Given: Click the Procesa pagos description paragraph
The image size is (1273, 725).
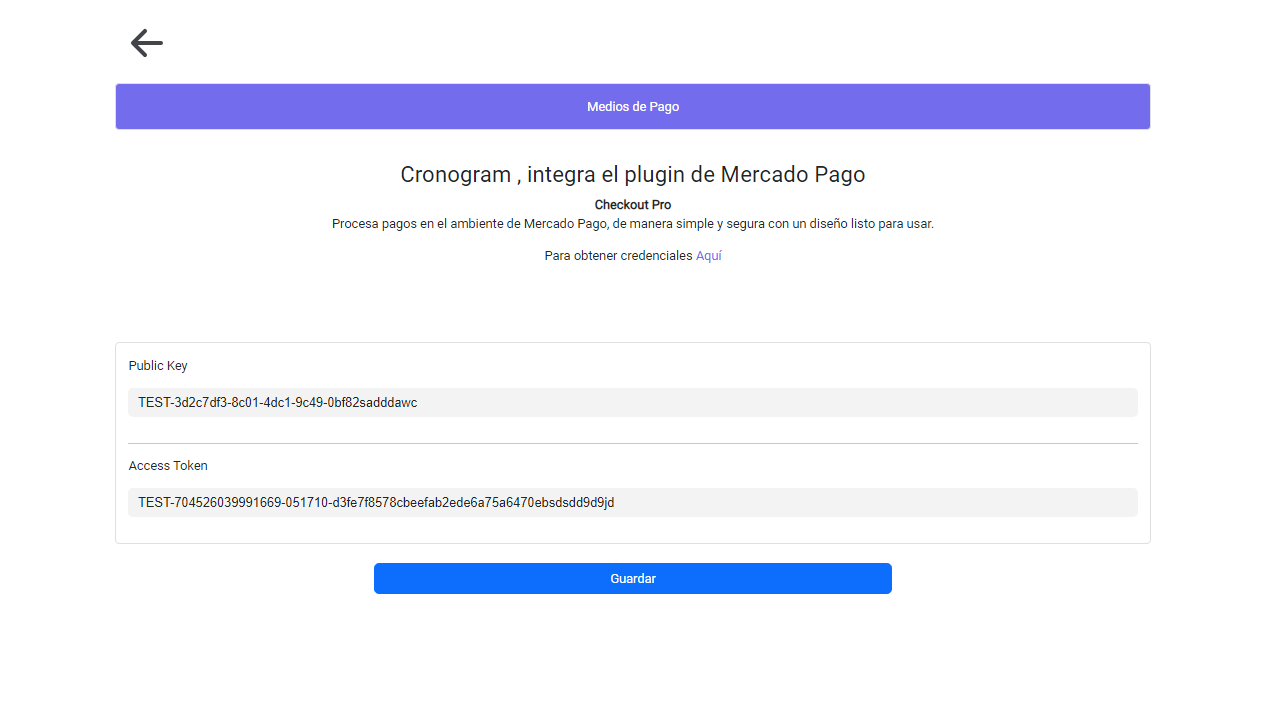Looking at the screenshot, I should 632,224.
